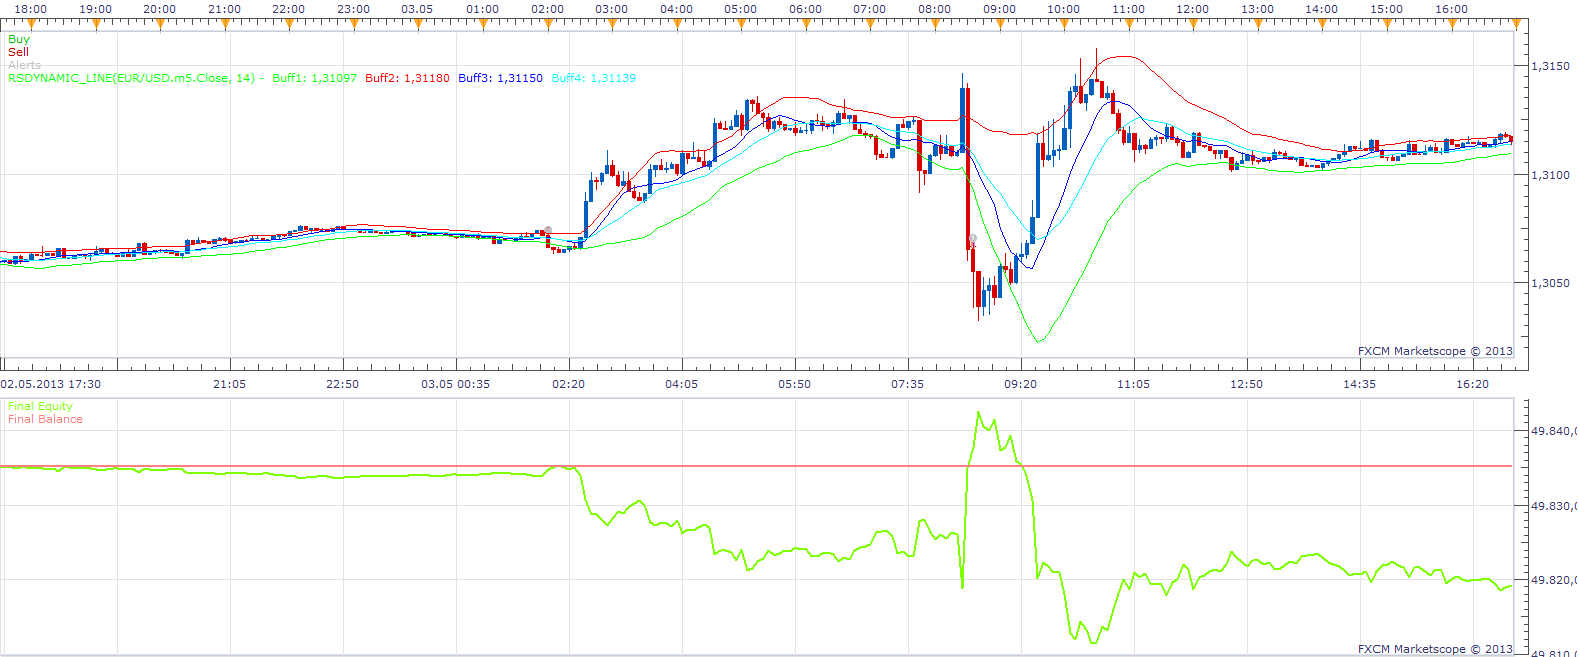
Task: Click the orange marker under the 03.05 date label
Action: (418, 24)
